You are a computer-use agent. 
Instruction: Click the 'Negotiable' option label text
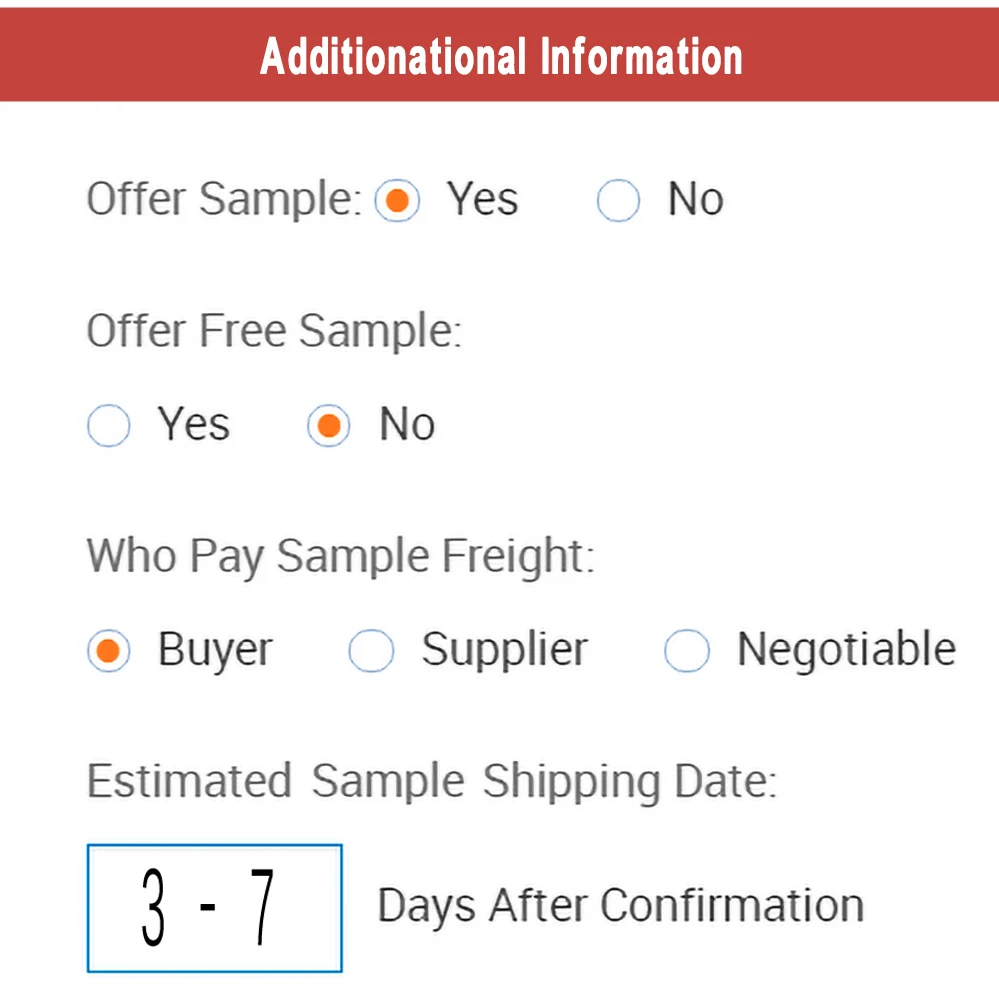846,650
